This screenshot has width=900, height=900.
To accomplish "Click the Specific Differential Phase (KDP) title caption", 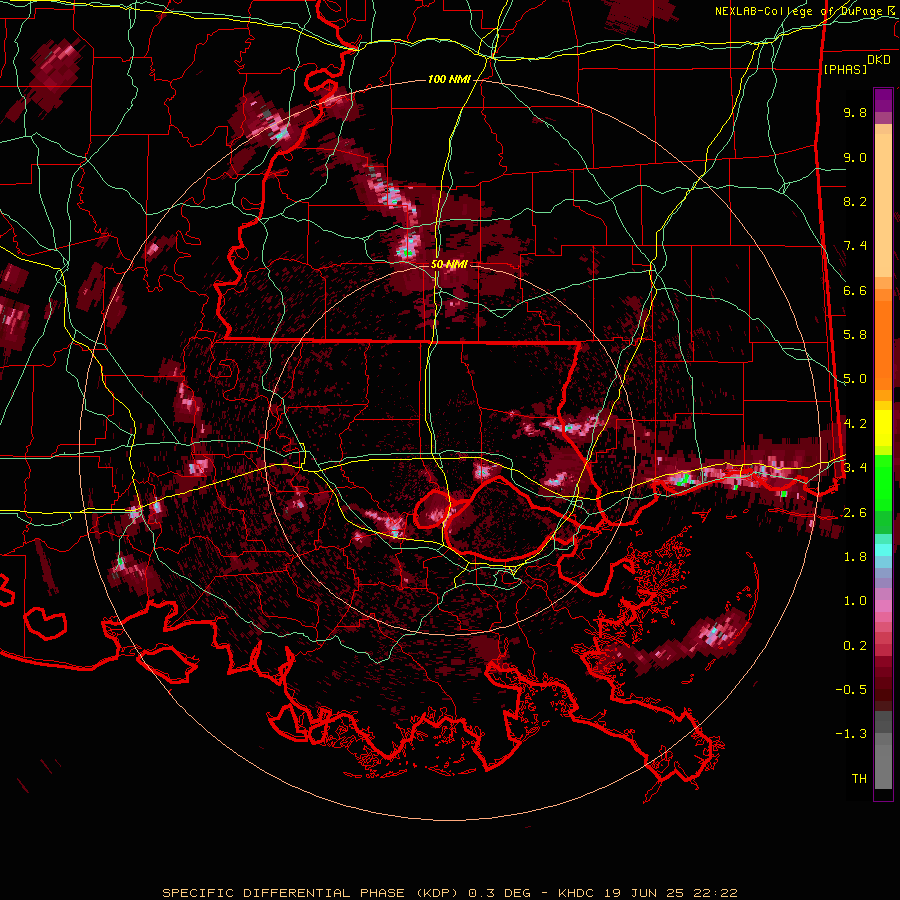I will 312,893.
